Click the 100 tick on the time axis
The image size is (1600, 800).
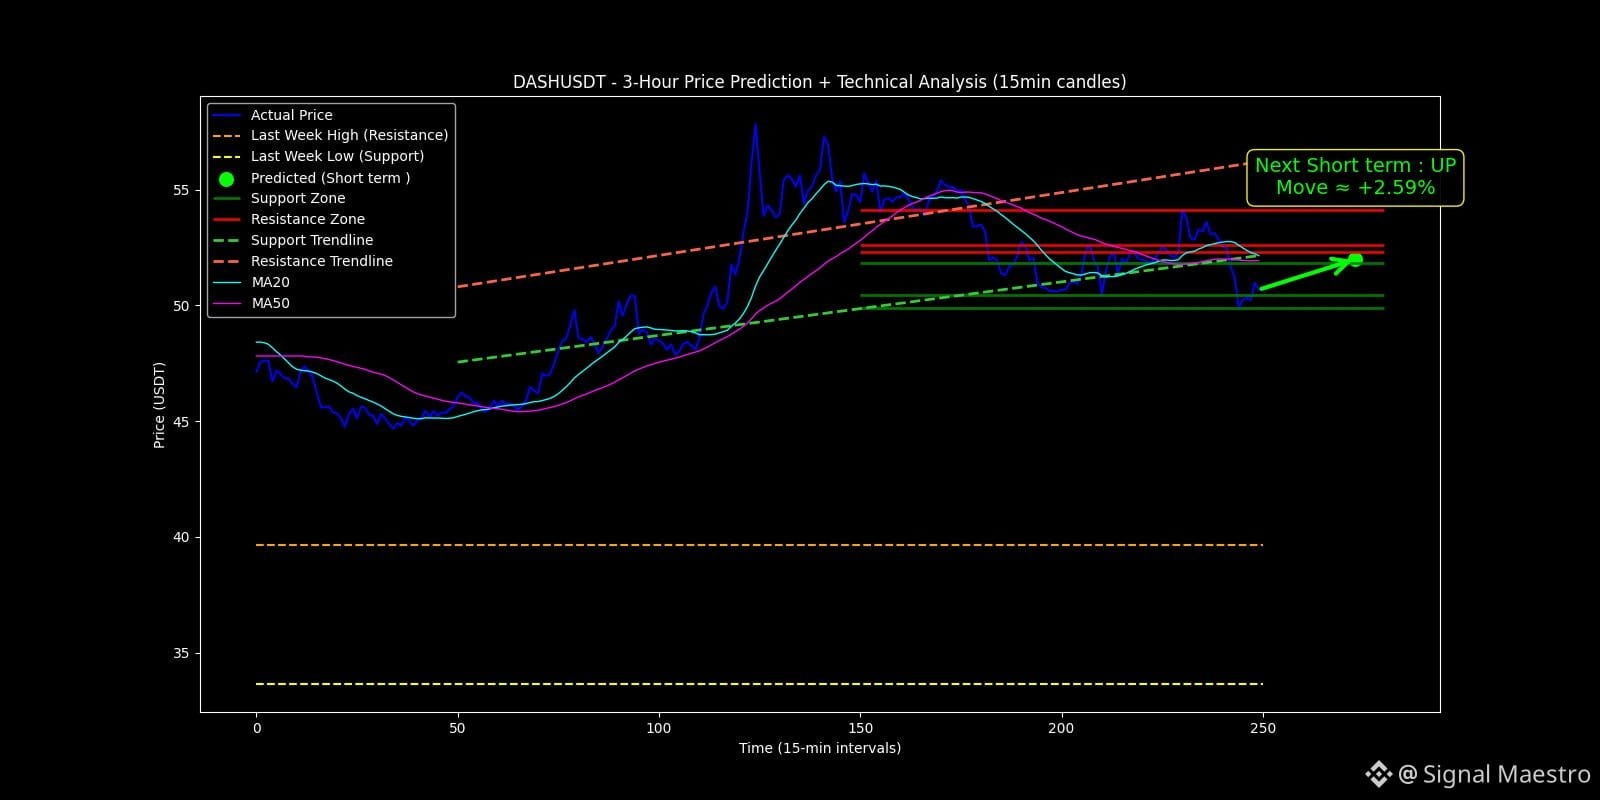pyautogui.click(x=658, y=728)
